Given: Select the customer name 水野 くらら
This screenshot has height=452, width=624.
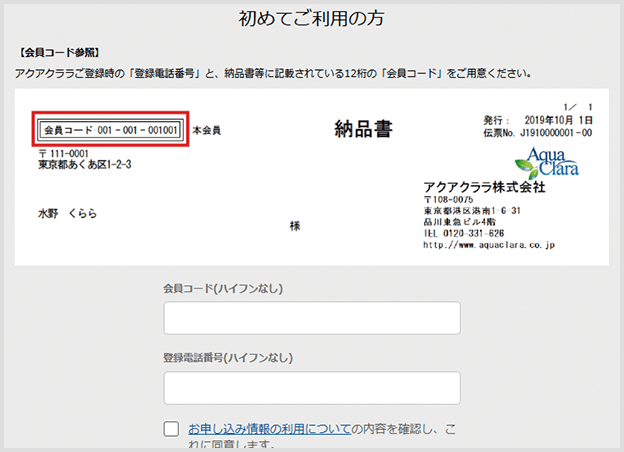Looking at the screenshot, I should click(x=75, y=213).
